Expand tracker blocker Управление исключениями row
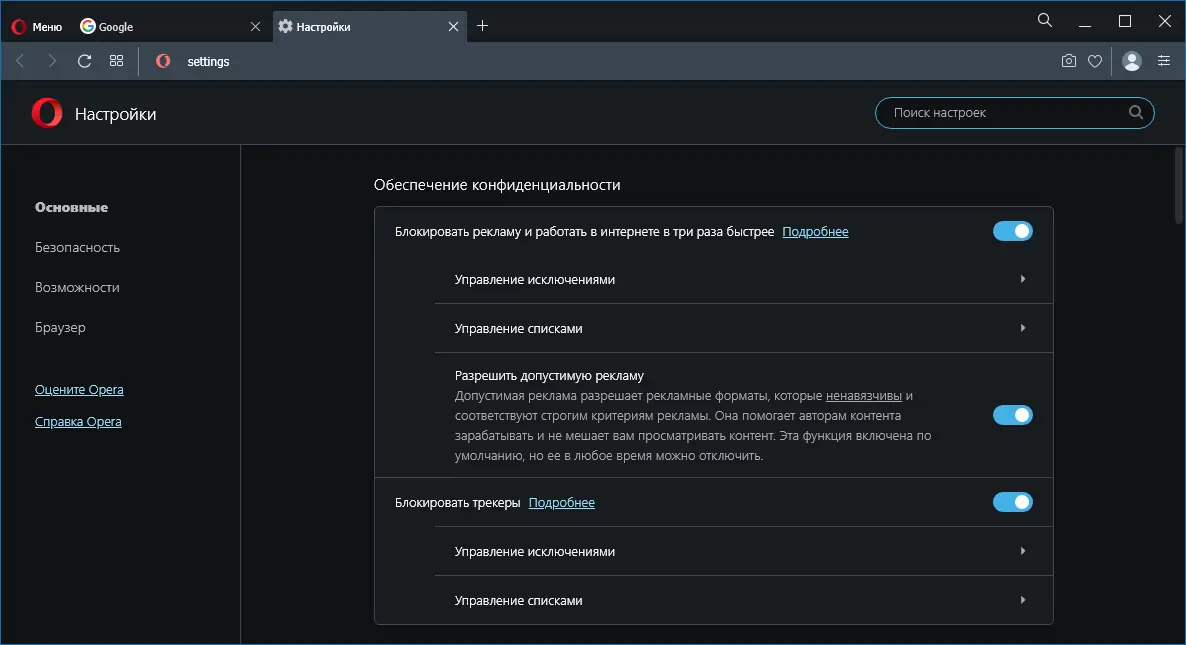Image resolution: width=1186 pixels, height=645 pixels. click(x=743, y=552)
